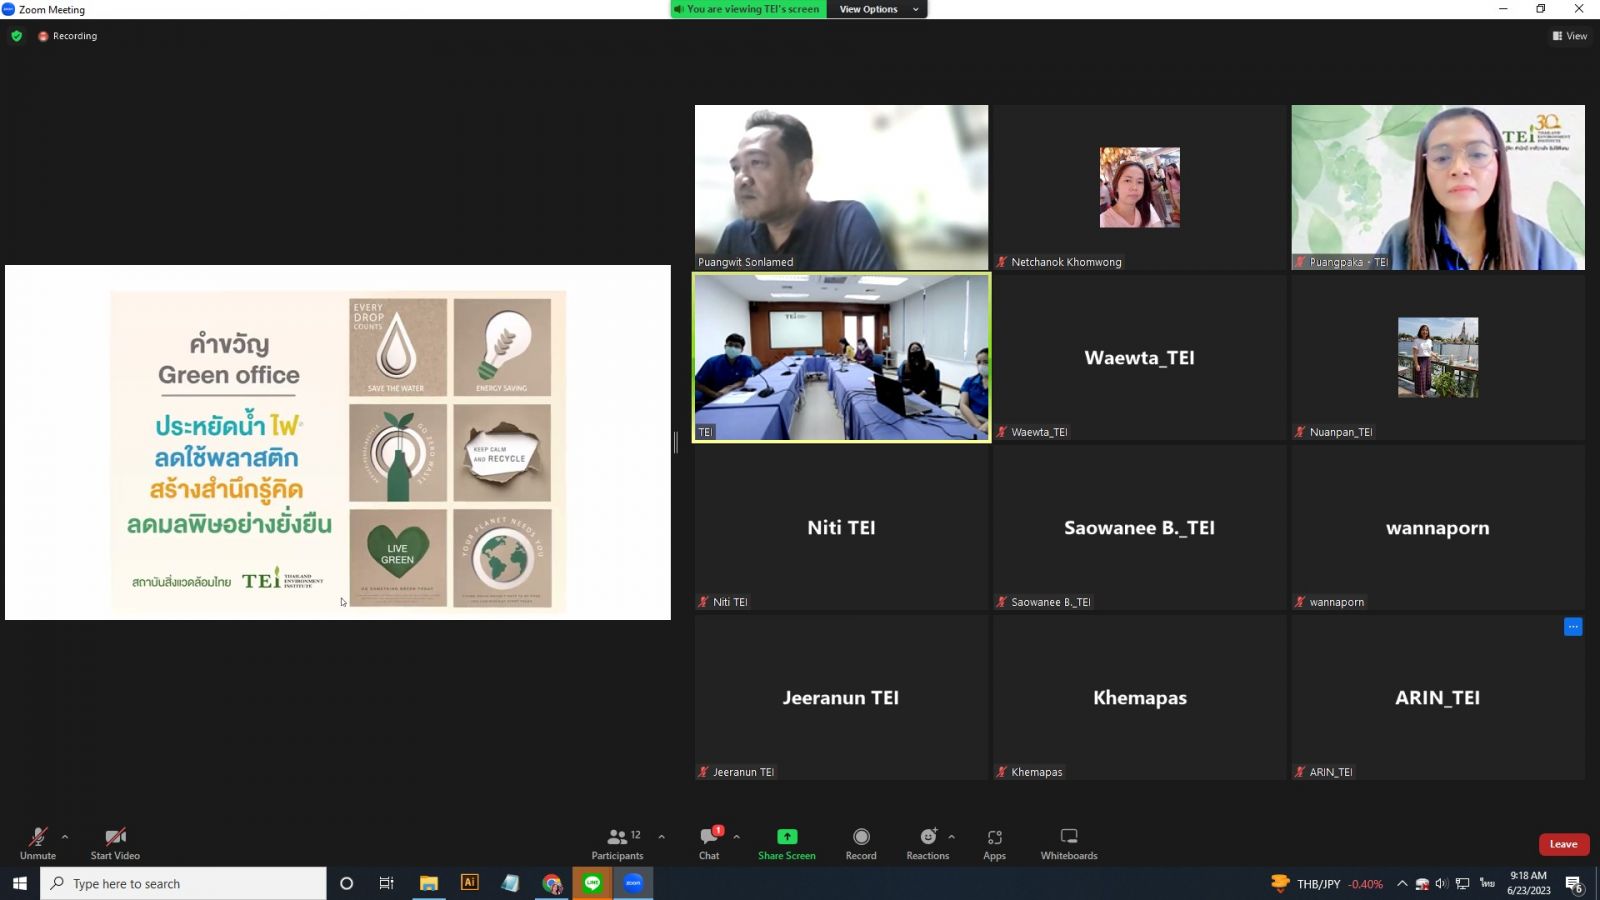Open network icon in system tray

(x=1462, y=884)
